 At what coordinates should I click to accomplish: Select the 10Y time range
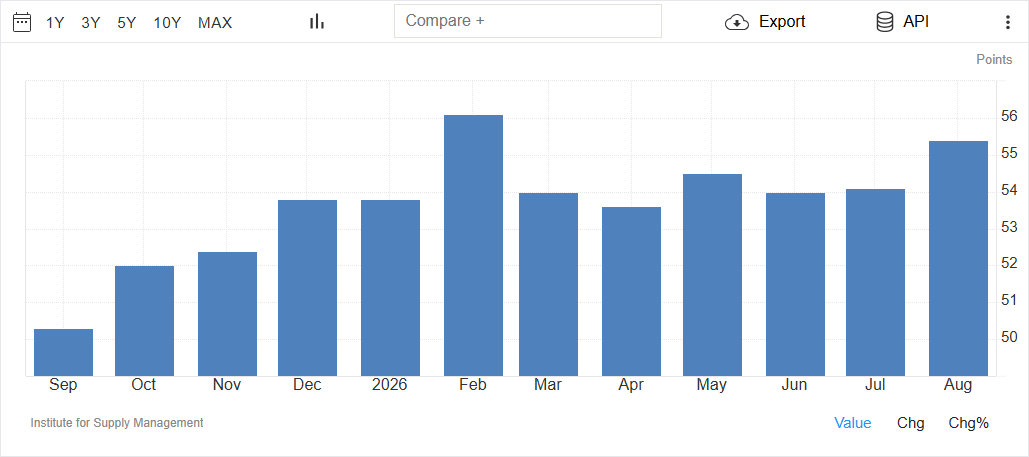[167, 23]
